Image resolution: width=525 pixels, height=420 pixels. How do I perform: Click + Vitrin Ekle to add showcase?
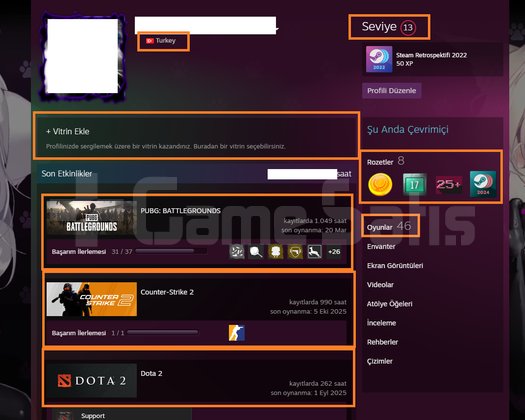pos(68,132)
